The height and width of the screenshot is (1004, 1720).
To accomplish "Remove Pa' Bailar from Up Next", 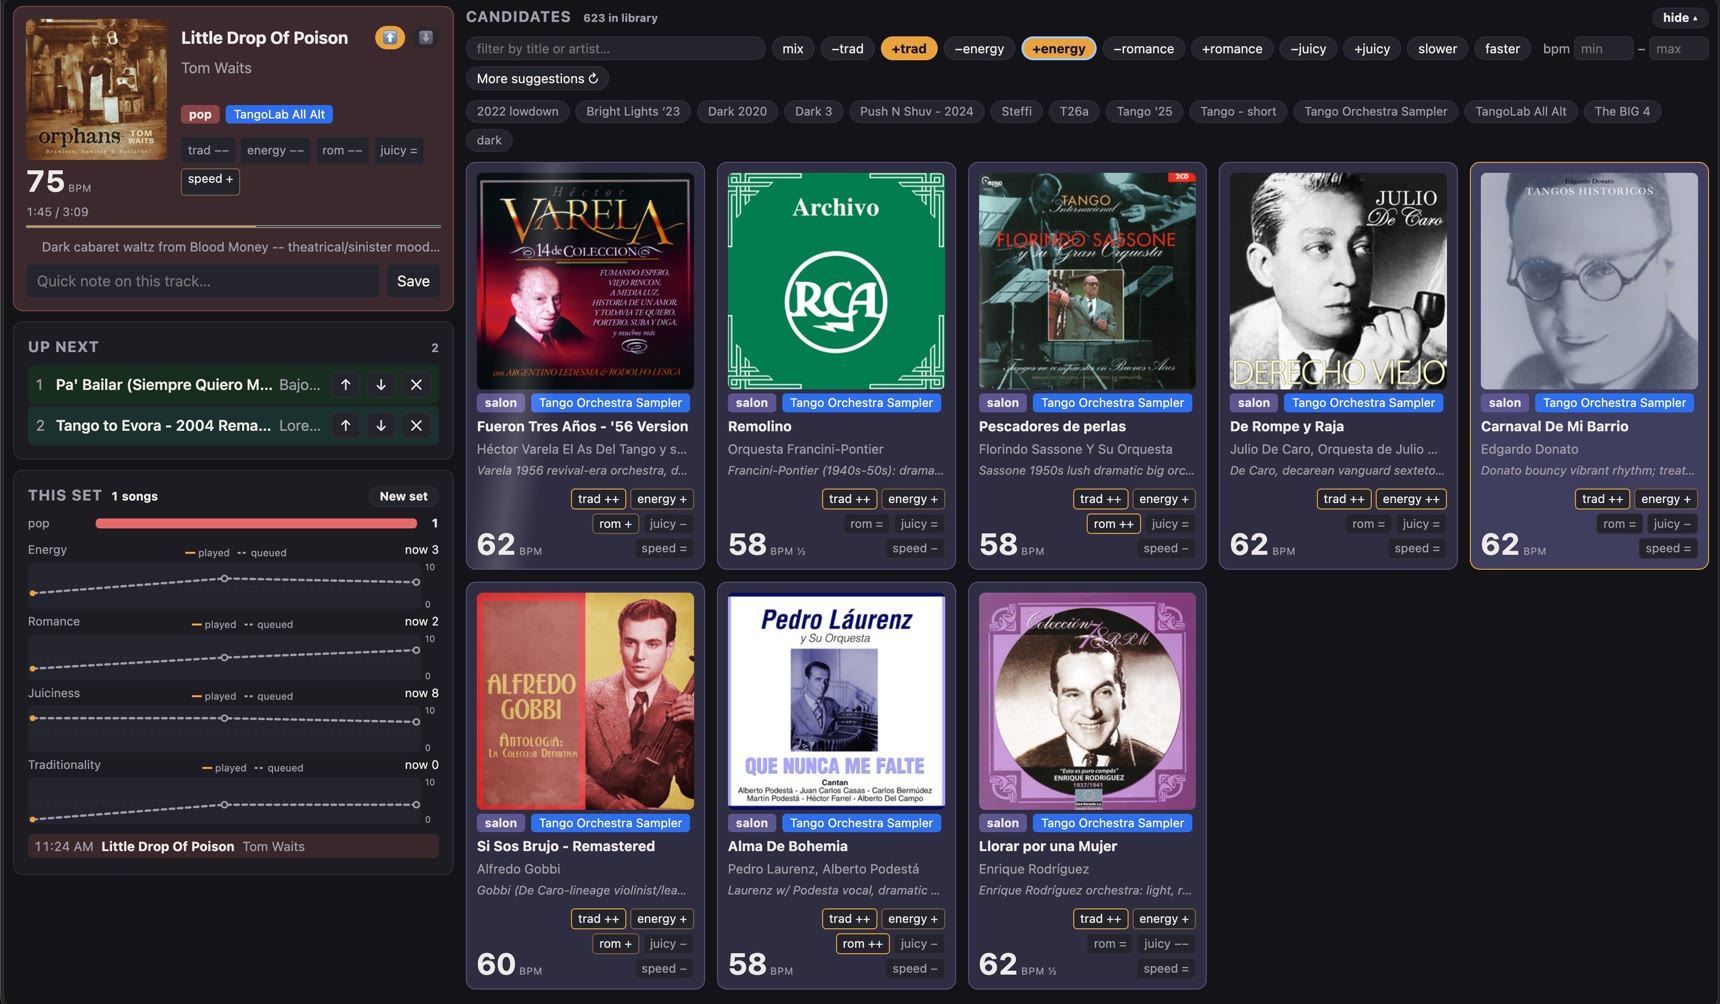I will 416,384.
